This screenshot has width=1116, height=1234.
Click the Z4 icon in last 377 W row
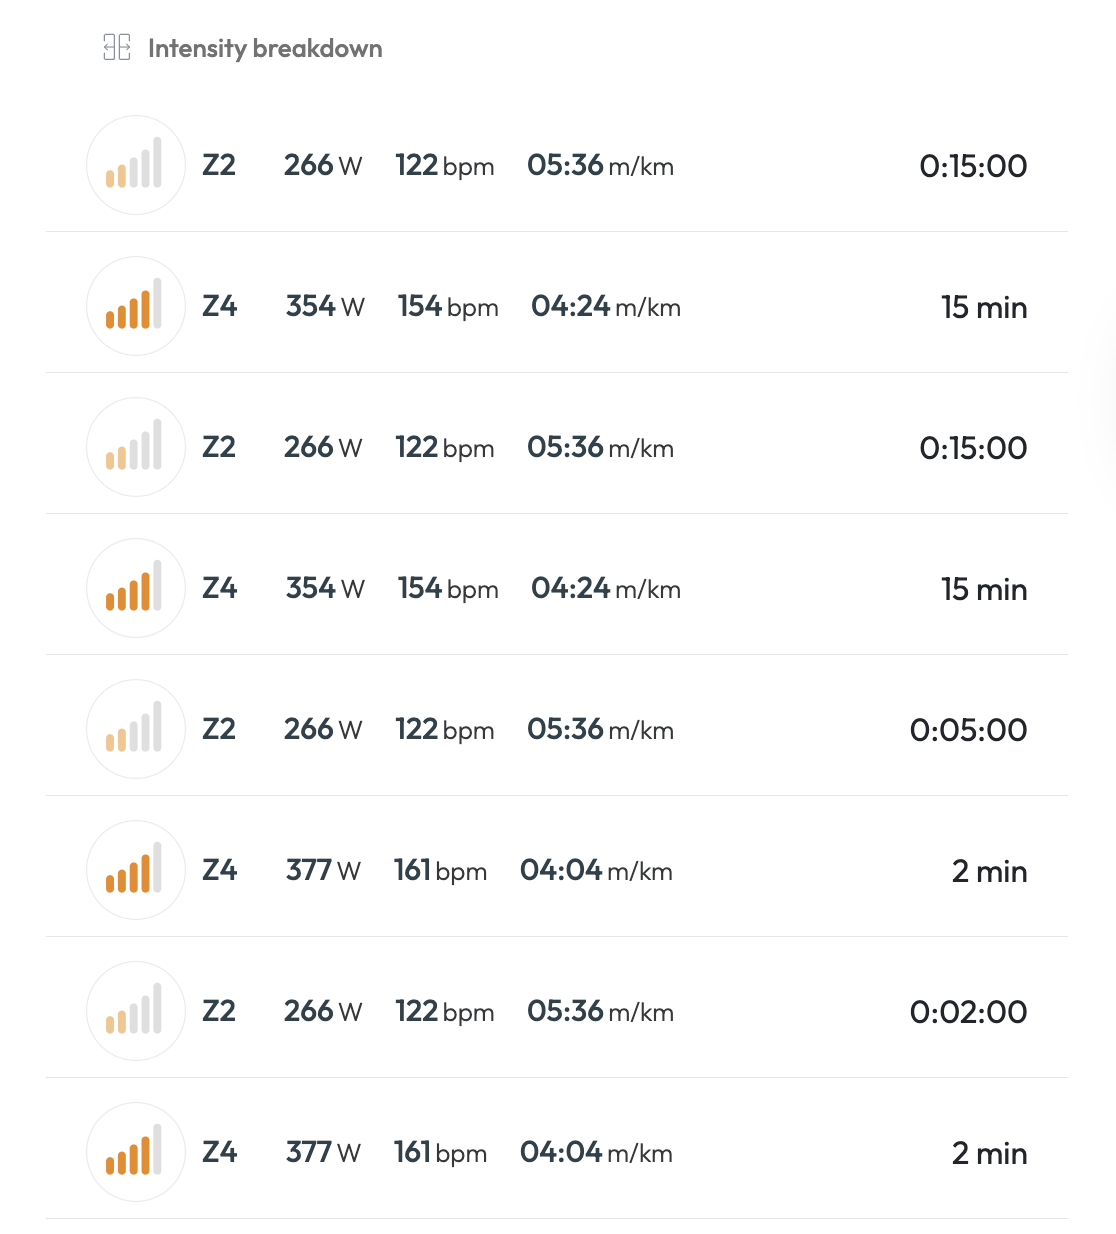136,1152
